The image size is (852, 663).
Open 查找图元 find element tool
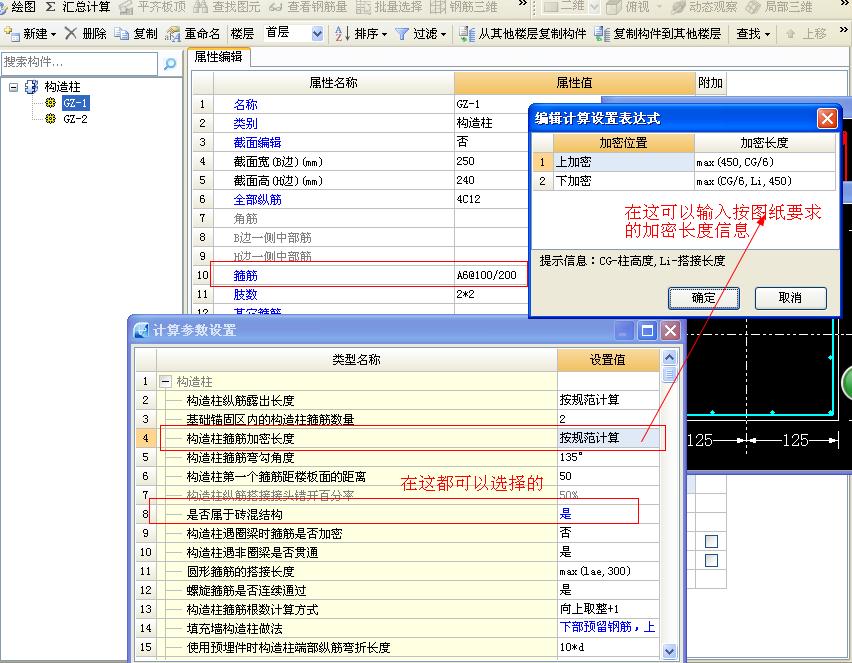(227, 7)
